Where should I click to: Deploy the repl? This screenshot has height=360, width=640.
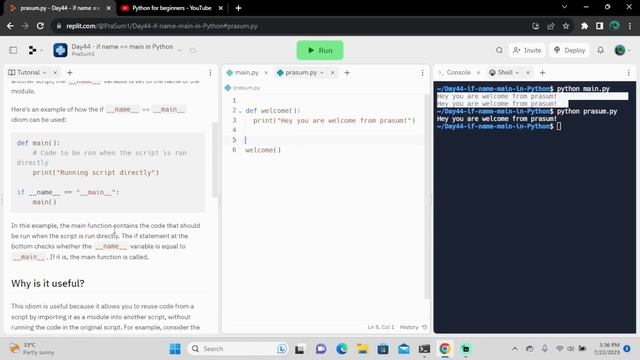pyautogui.click(x=569, y=50)
